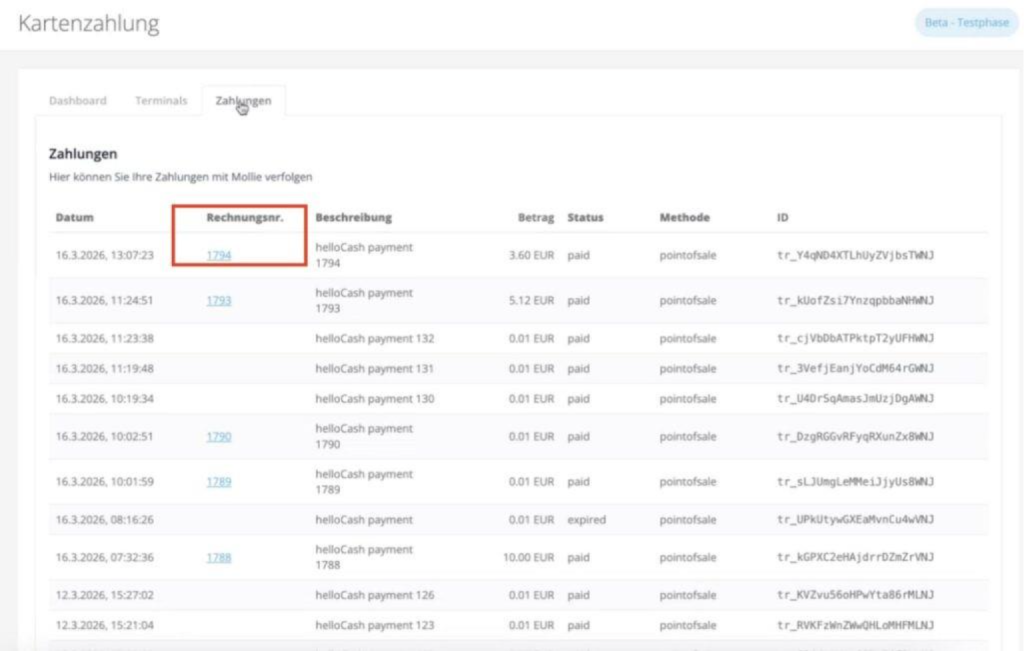
Task: Open invoice link 1794
Action: (x=219, y=255)
